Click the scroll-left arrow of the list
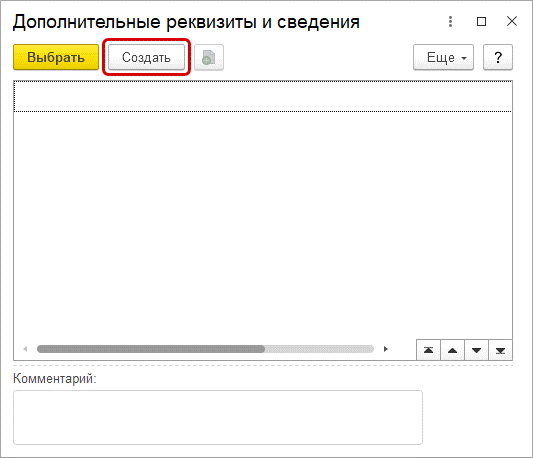Viewport: 533px width, 458px height. 25,349
